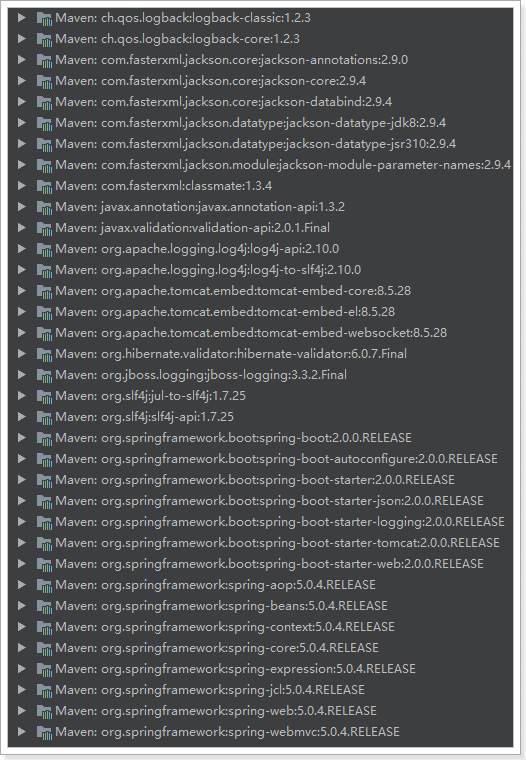Expand spring-boot-autoconfigure:2.0.0.RELEASE node

click(21, 459)
